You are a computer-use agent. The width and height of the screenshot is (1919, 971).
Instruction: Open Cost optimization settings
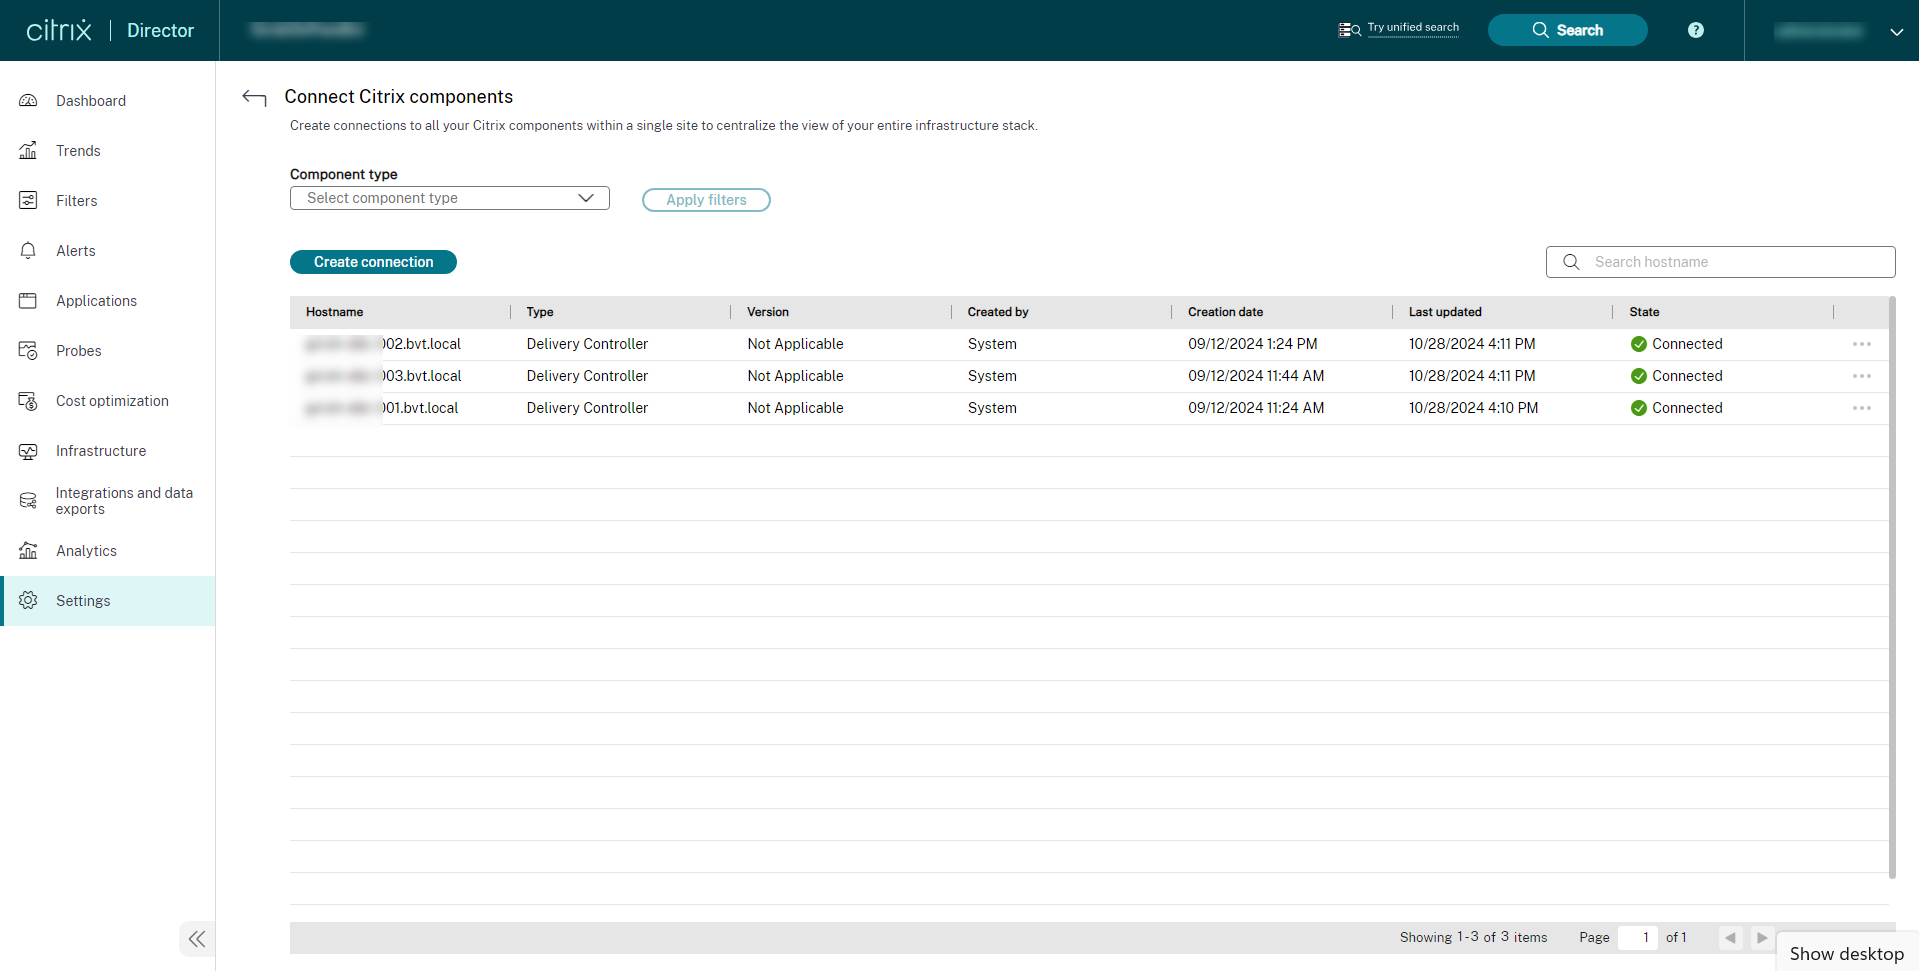(112, 400)
